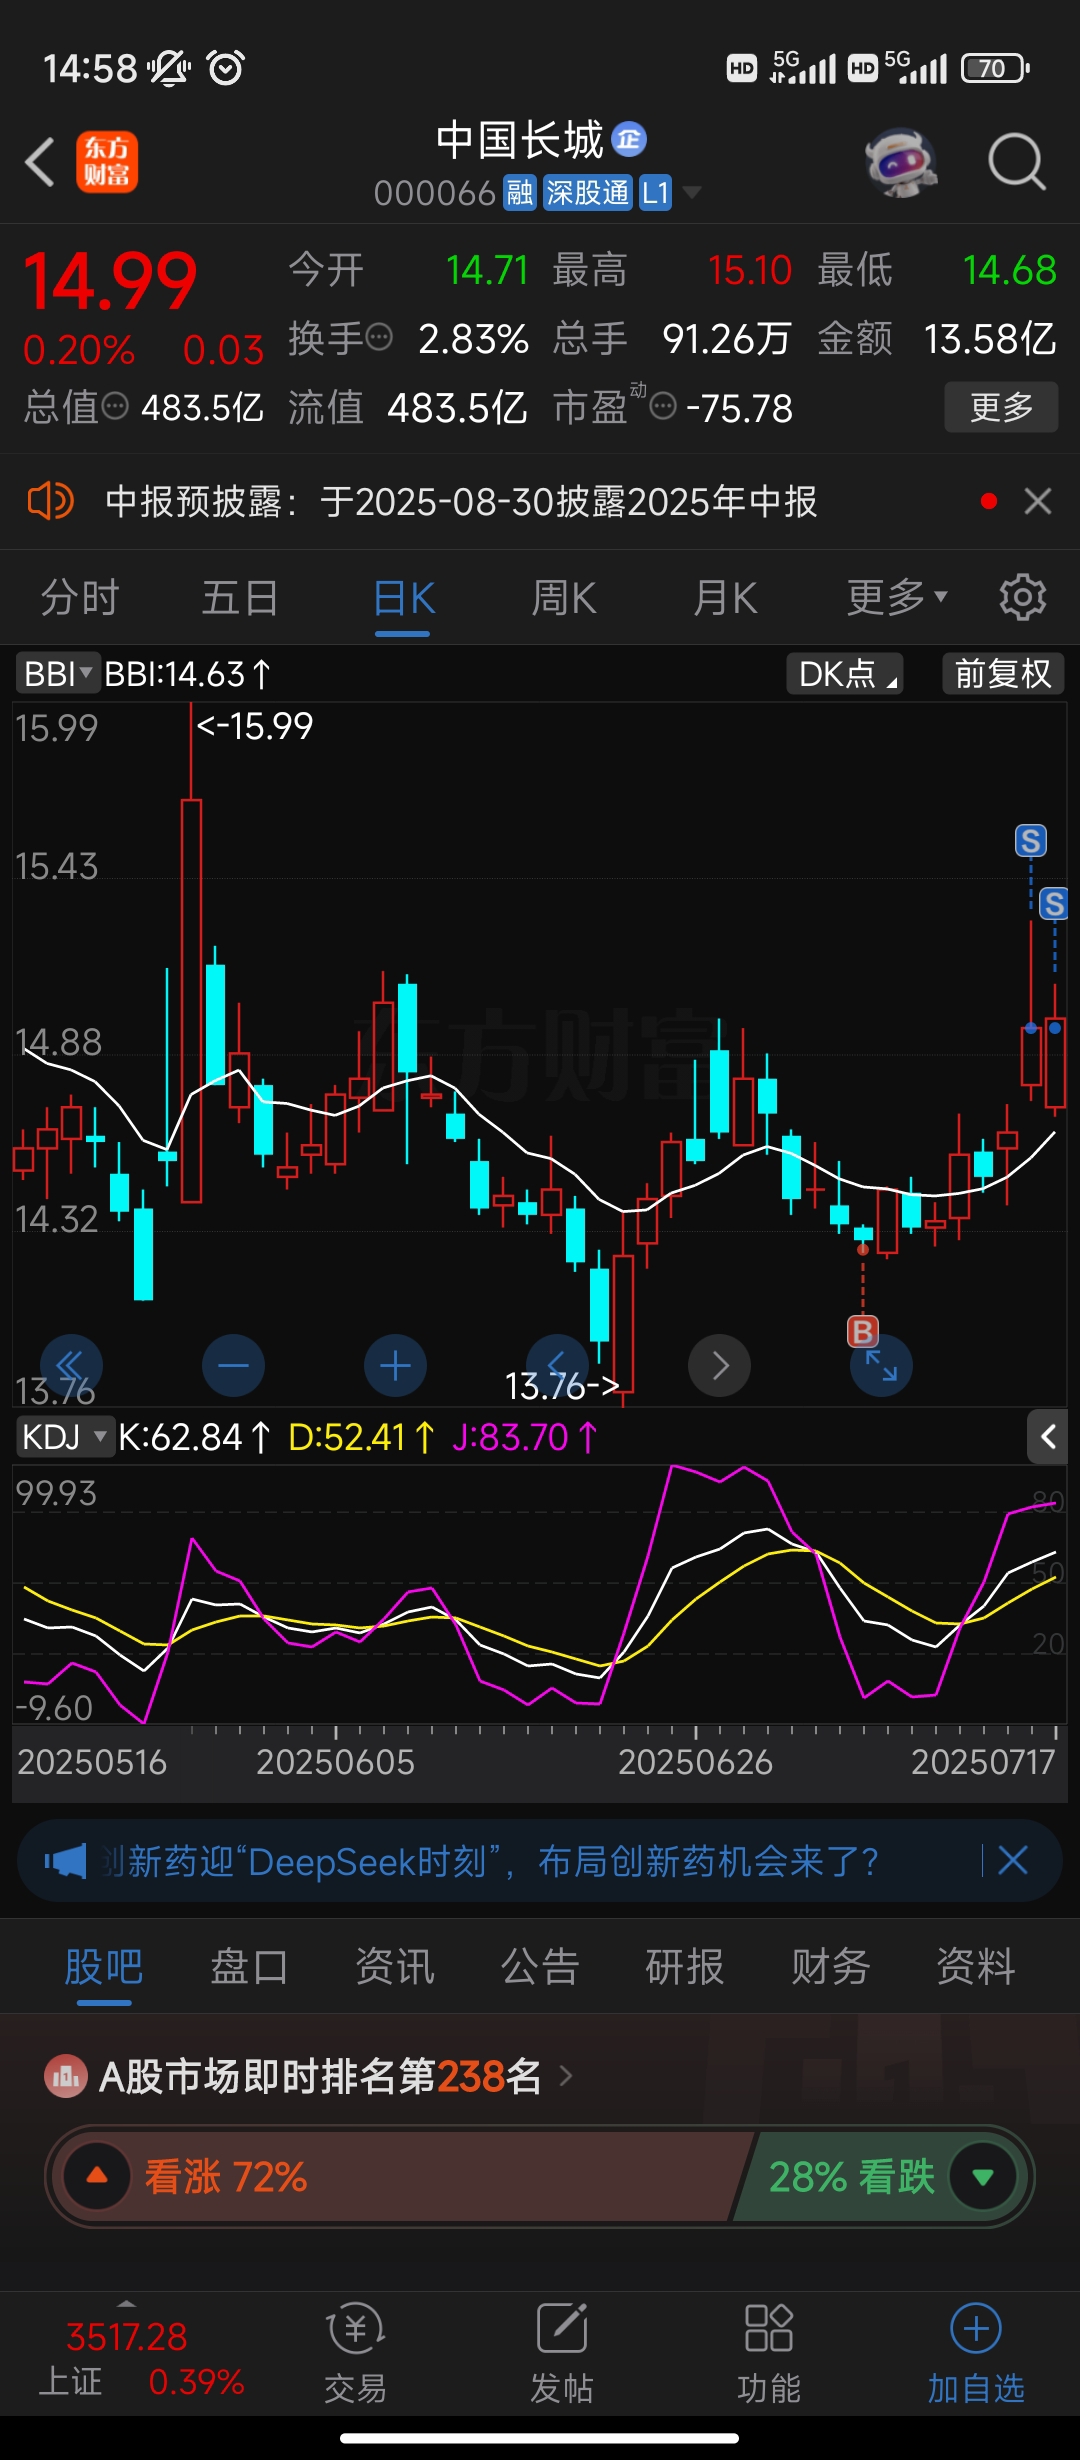Tap the 14.99 current price

pos(110,281)
